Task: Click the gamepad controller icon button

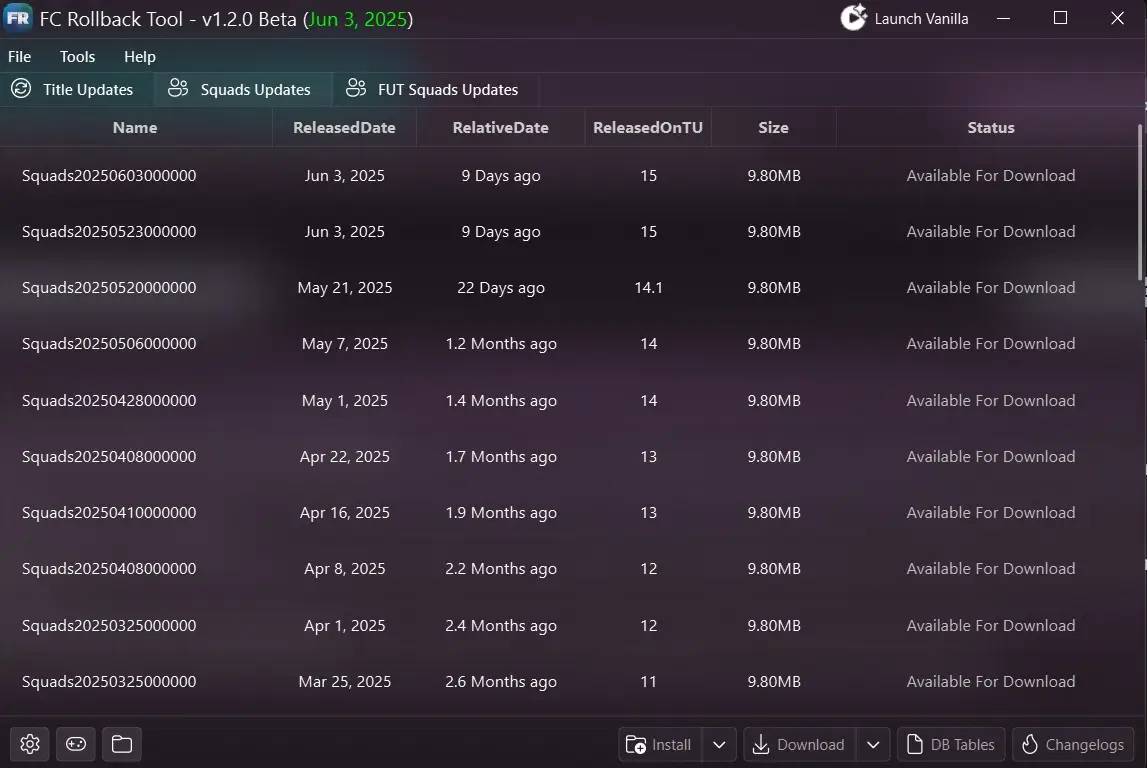Action: point(76,744)
